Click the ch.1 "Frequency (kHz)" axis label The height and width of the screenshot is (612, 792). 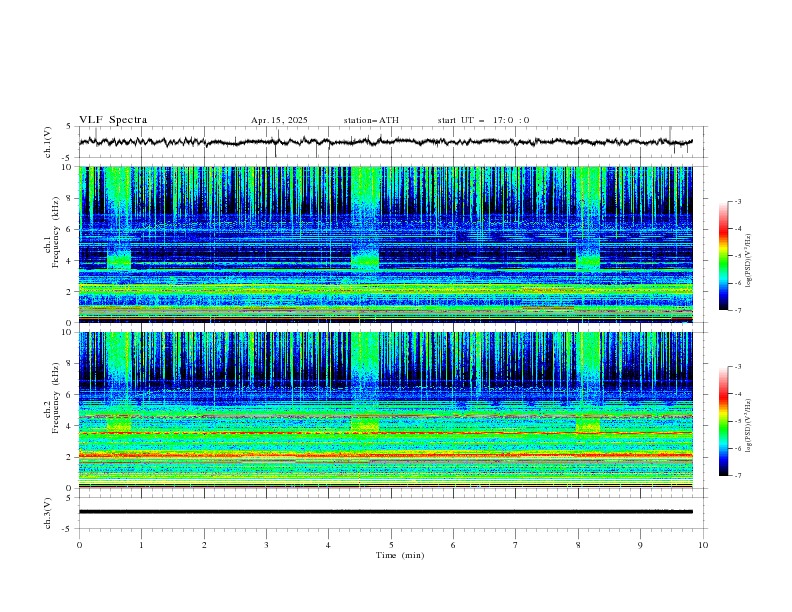56,232
